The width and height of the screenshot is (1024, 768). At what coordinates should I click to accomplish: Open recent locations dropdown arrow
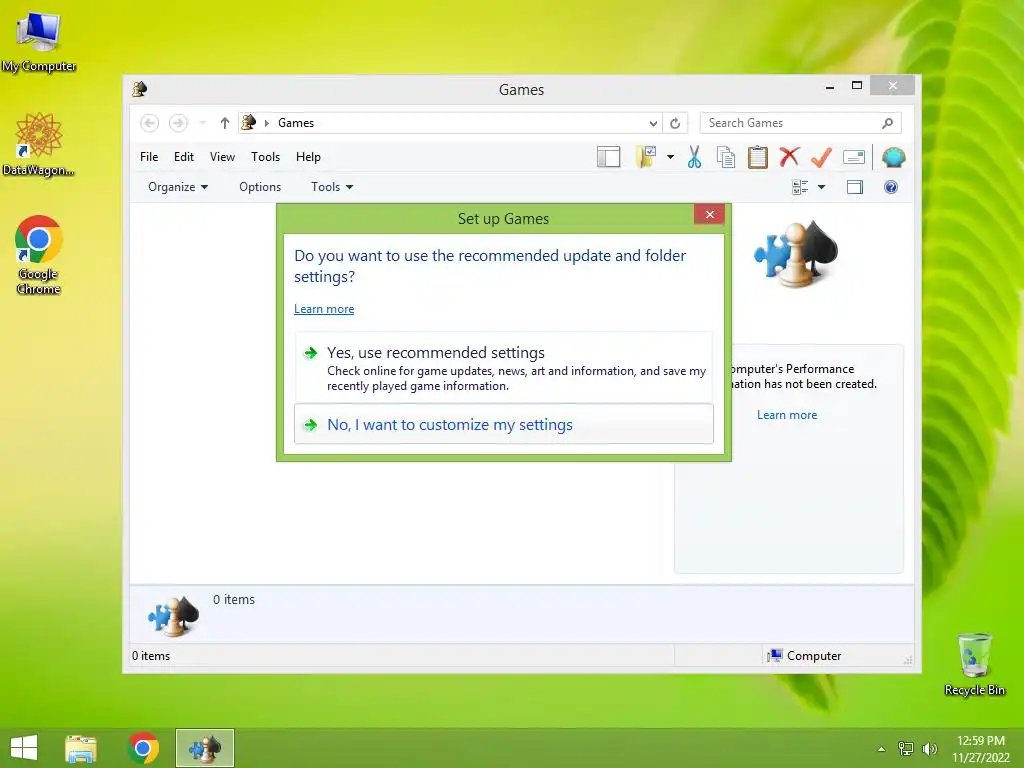202,123
